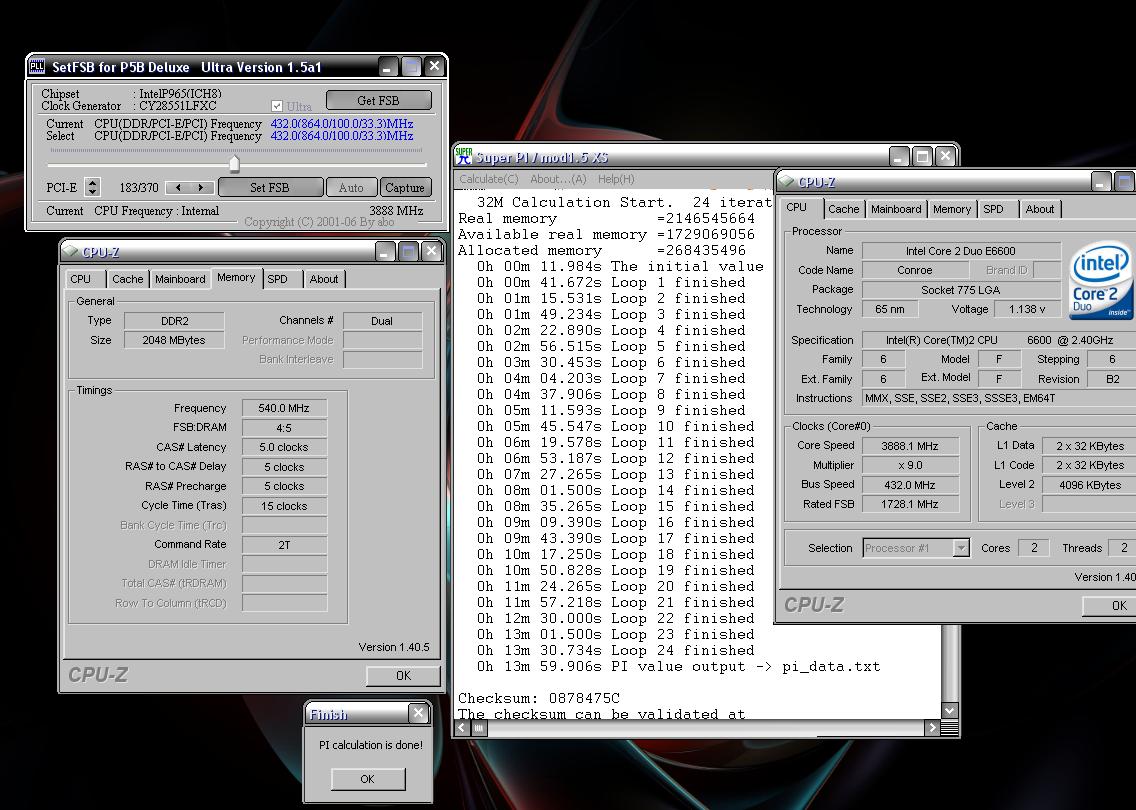
Task: Click Super PI horizontal scrollbar left arrow
Action: 463,728
